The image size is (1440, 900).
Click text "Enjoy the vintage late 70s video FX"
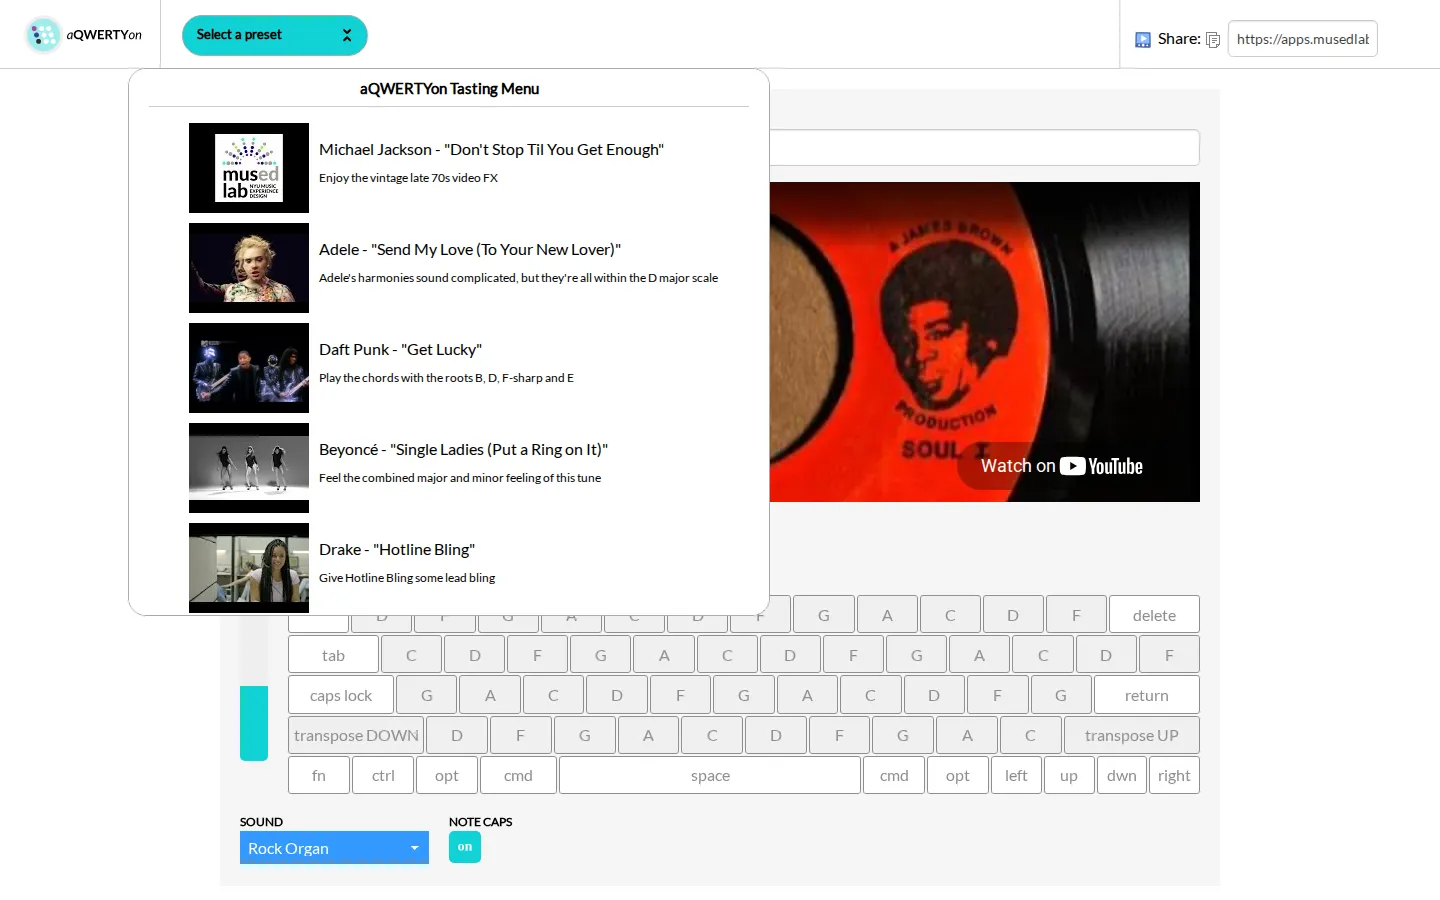point(408,178)
